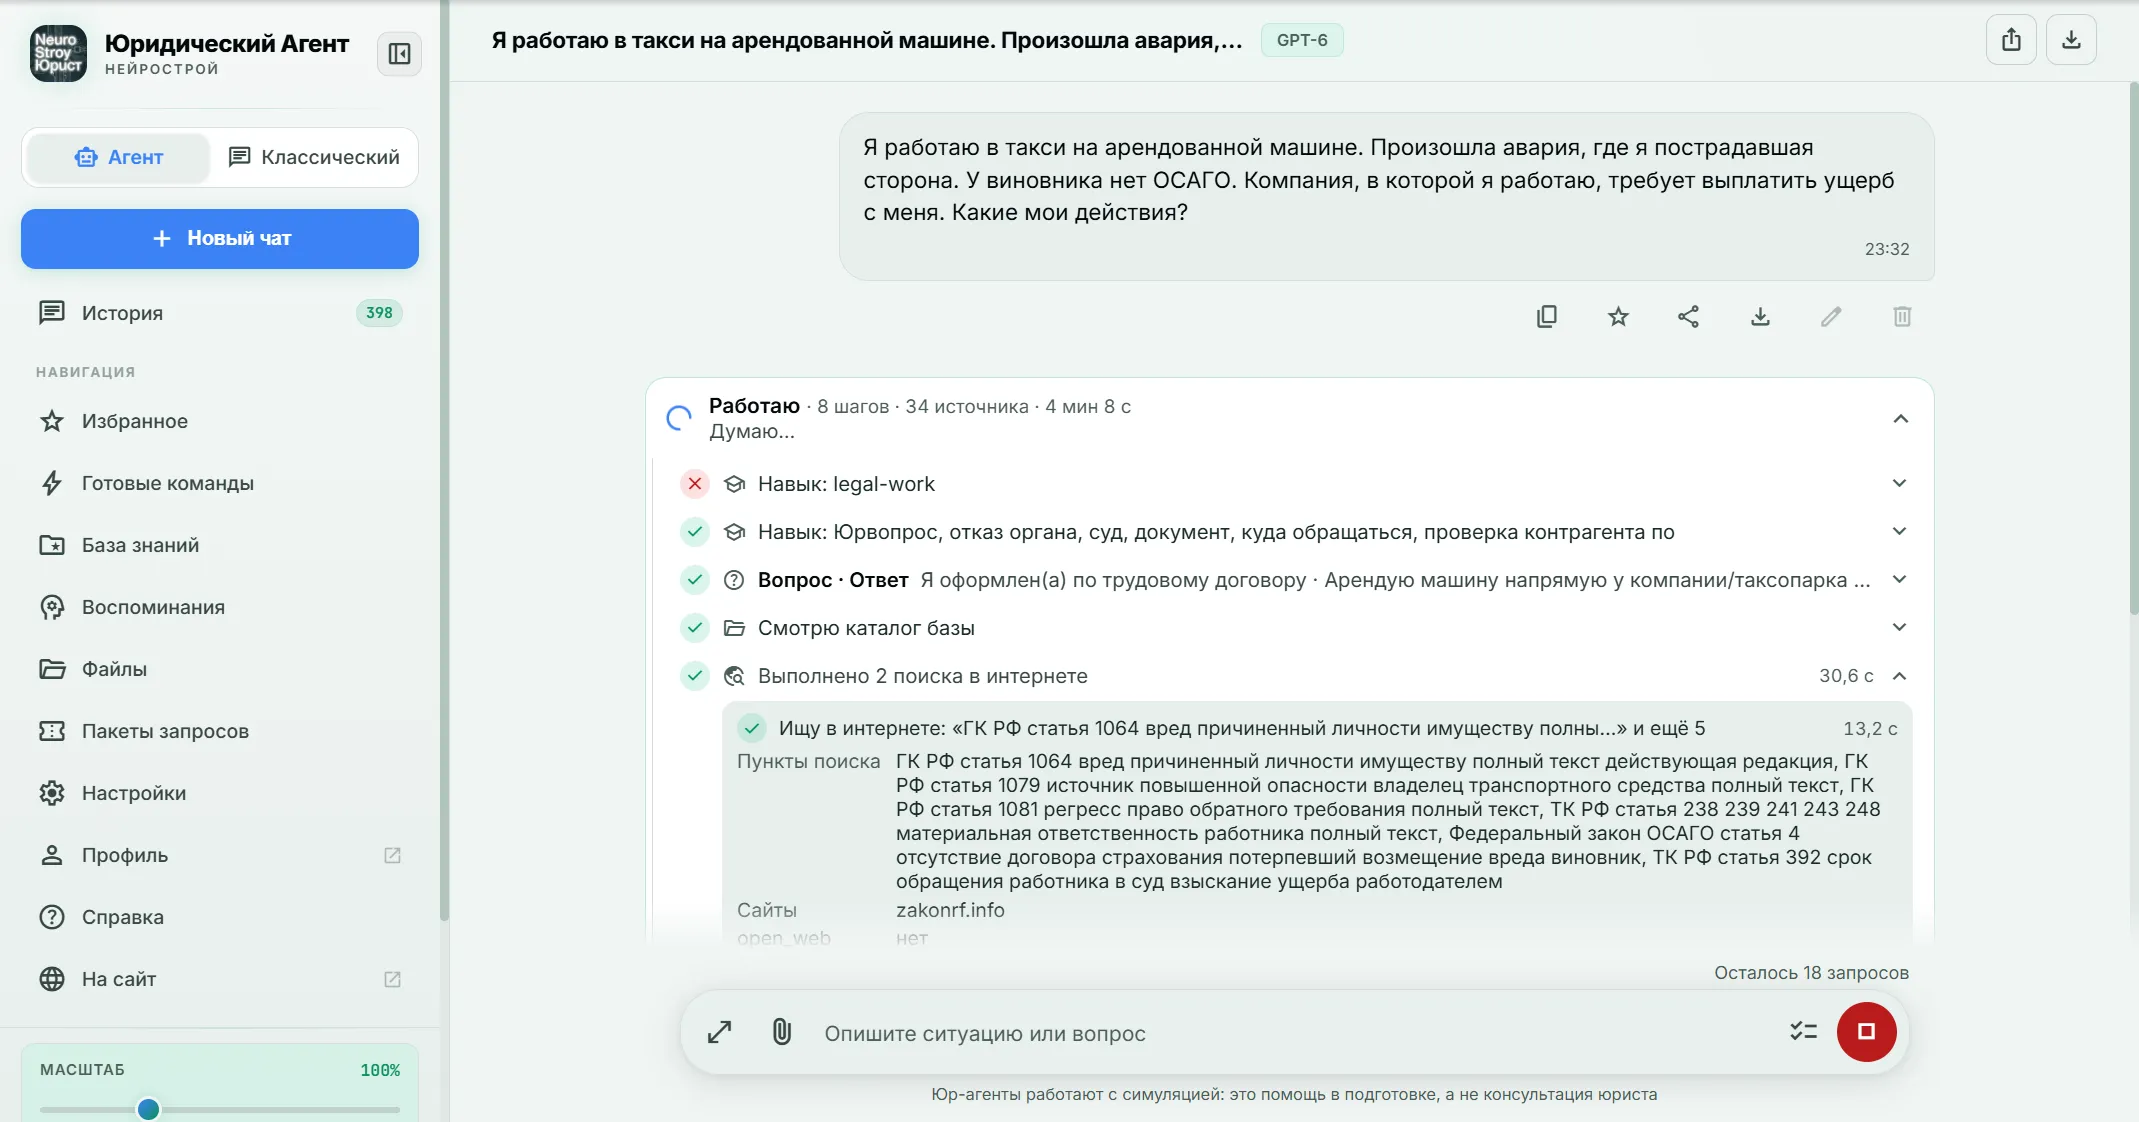Screen dimensions: 2139x1122
Task: Click the question icon on Вопрос · Ответ
Action: coord(734,580)
